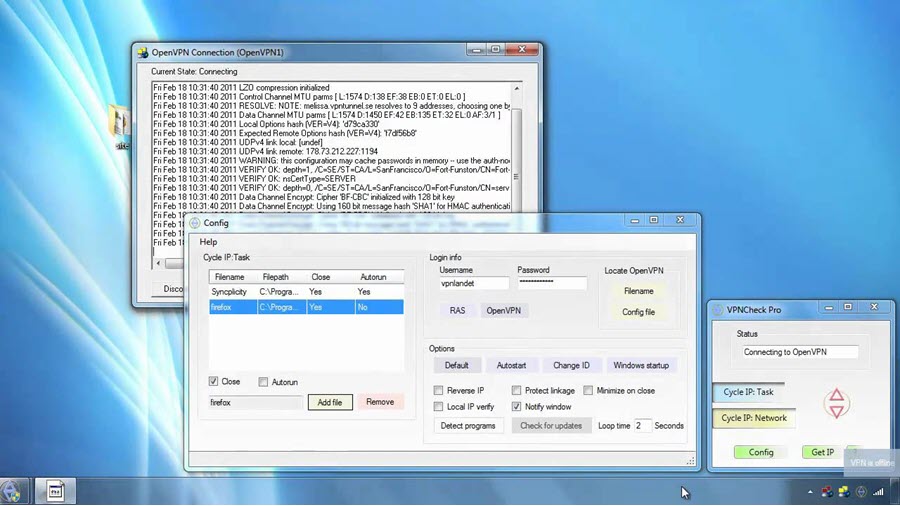Open the Help menu in Config
The width and height of the screenshot is (900, 506).
208,242
